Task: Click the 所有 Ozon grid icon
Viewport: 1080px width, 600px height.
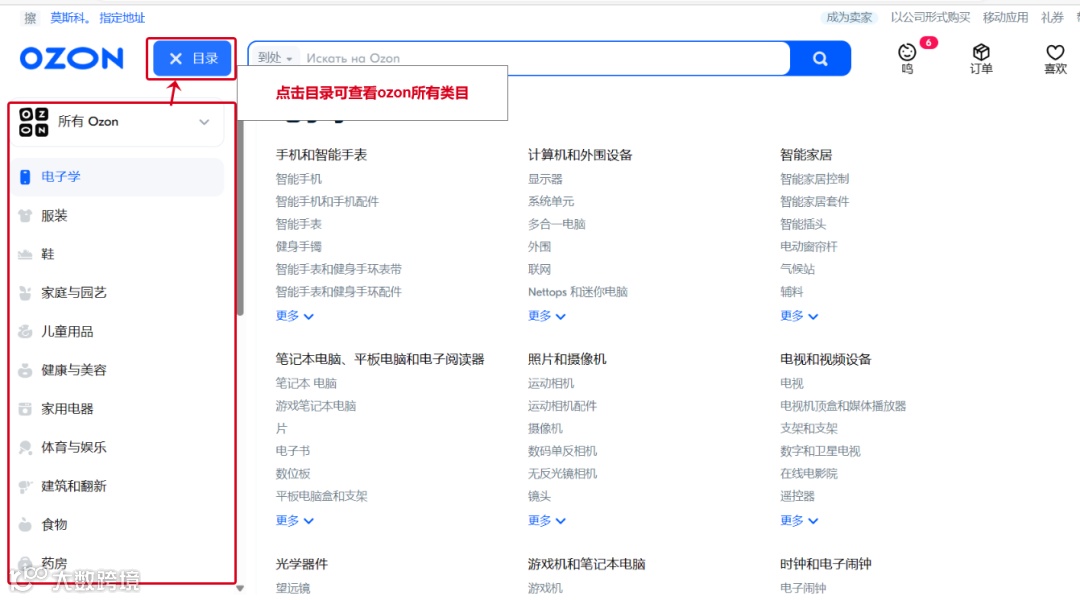Action: click(x=34, y=122)
